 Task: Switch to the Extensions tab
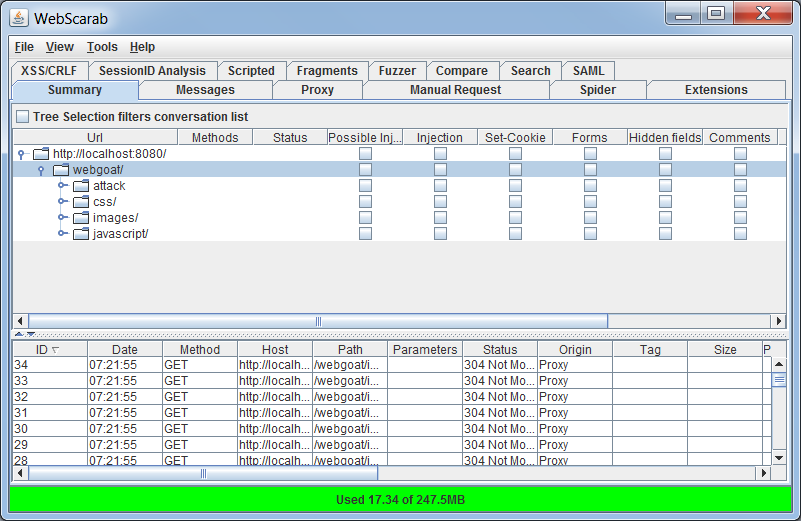pyautogui.click(x=716, y=90)
